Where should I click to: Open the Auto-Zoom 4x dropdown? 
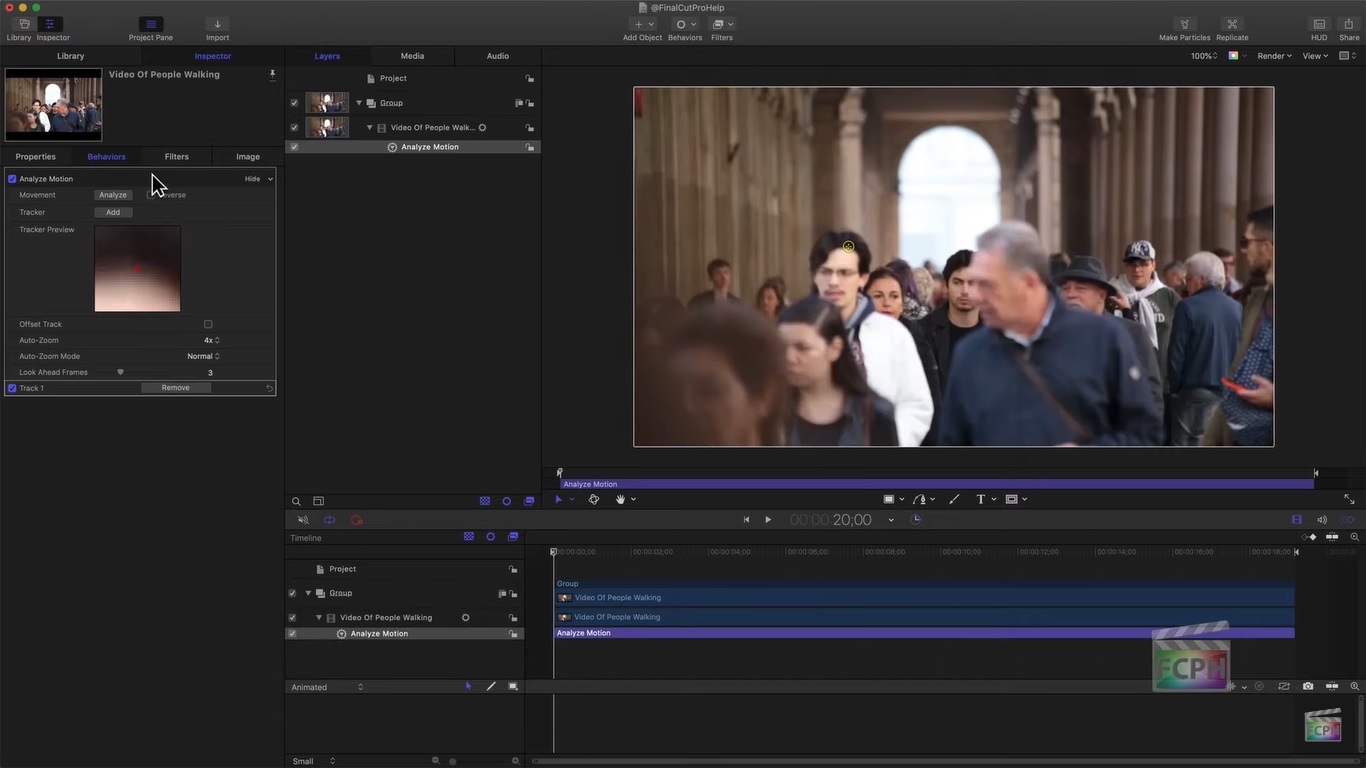pos(212,340)
